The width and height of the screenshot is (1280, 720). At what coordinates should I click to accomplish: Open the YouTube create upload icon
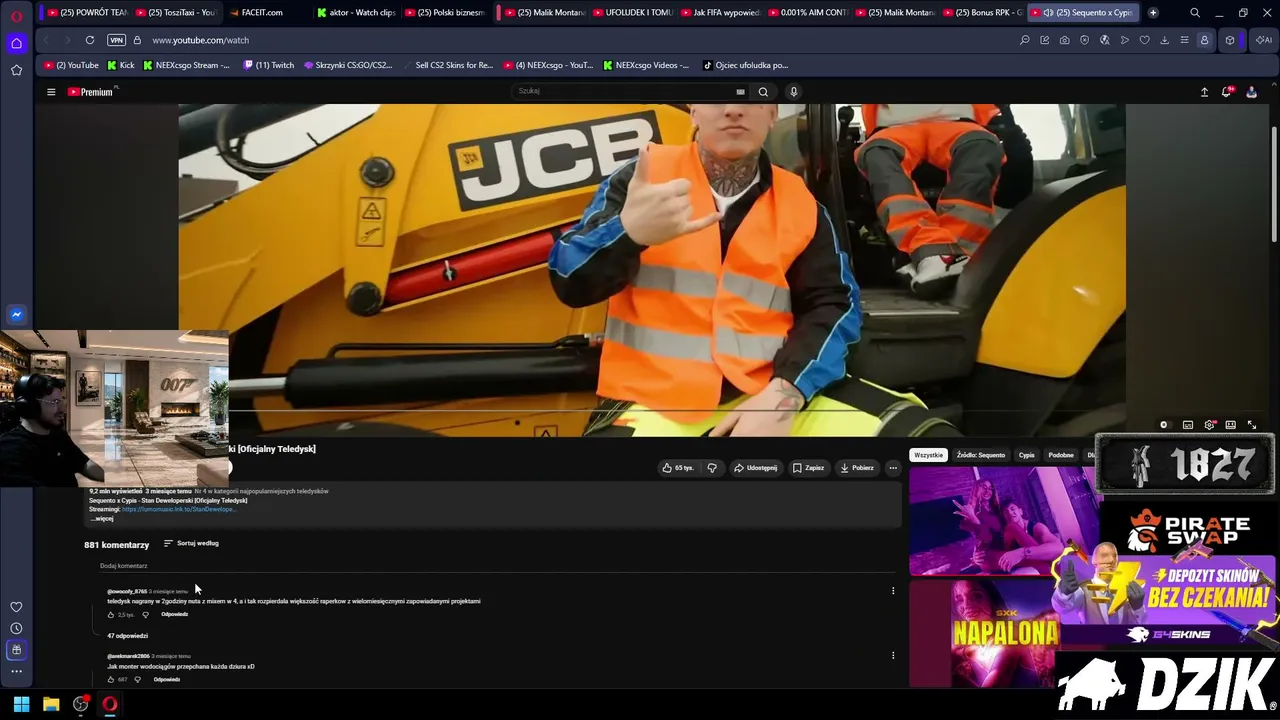[x=1204, y=92]
